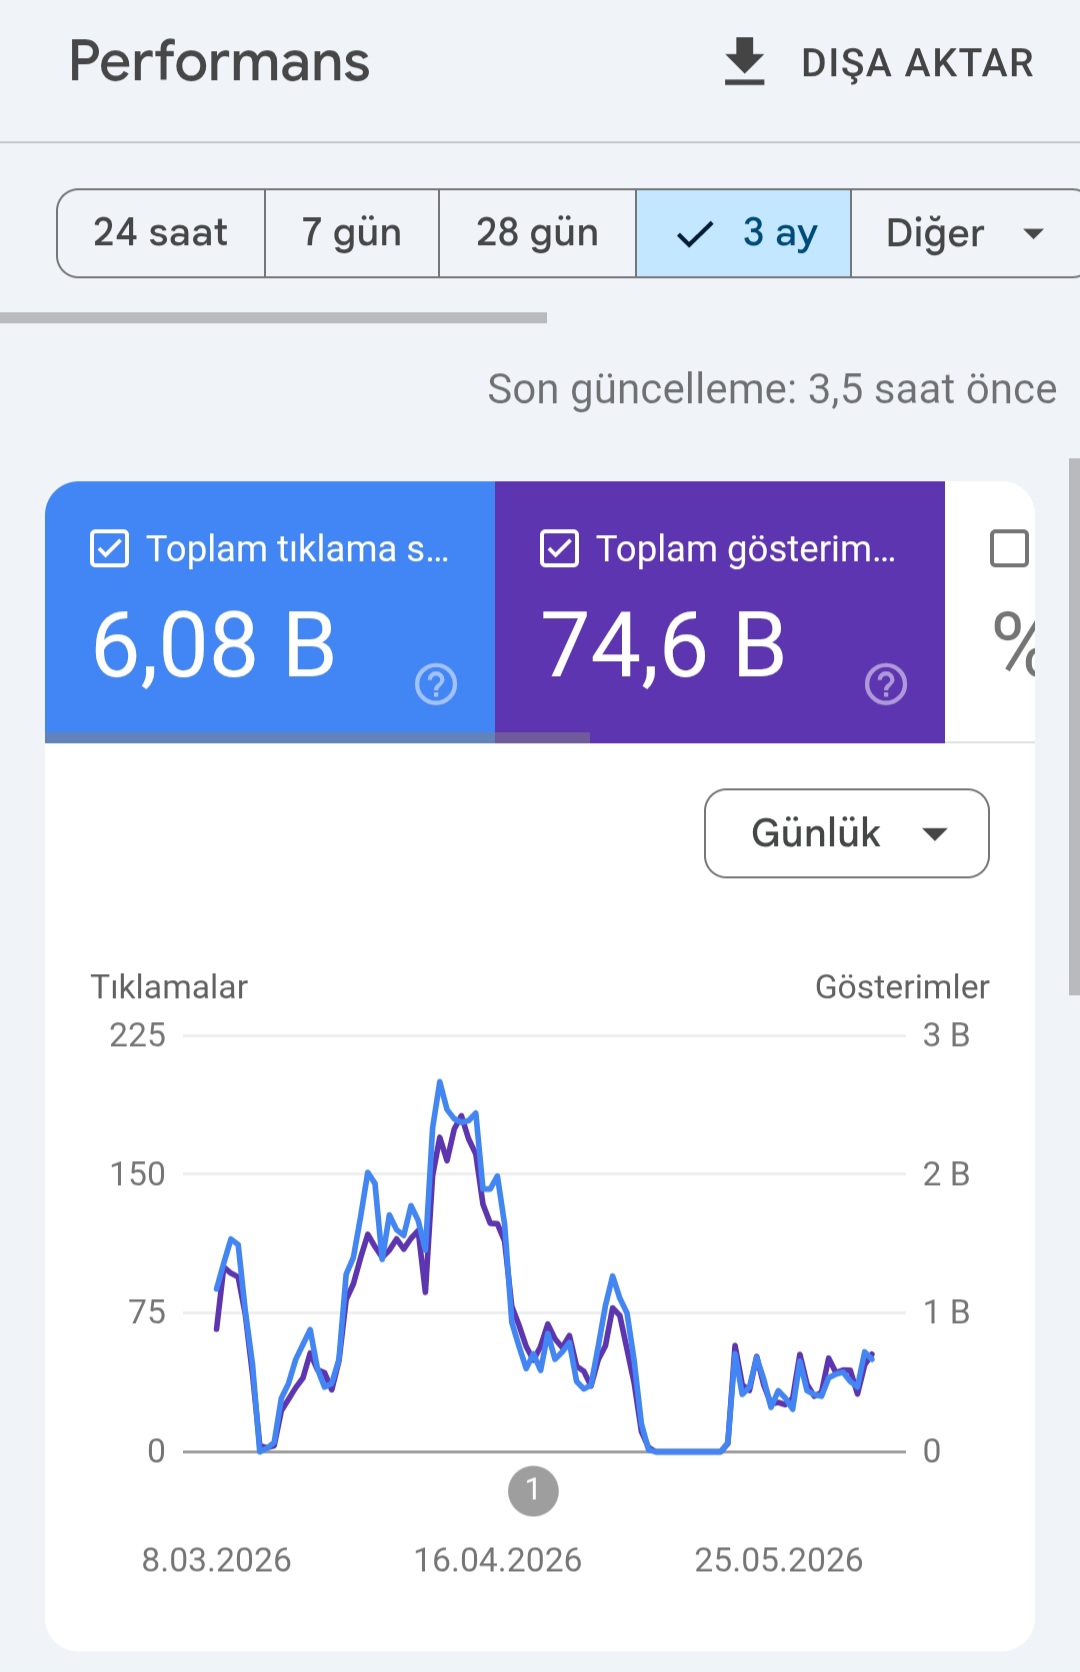The width and height of the screenshot is (1080, 1672).
Task: Open help icon on total impressions card
Action: pos(886,685)
